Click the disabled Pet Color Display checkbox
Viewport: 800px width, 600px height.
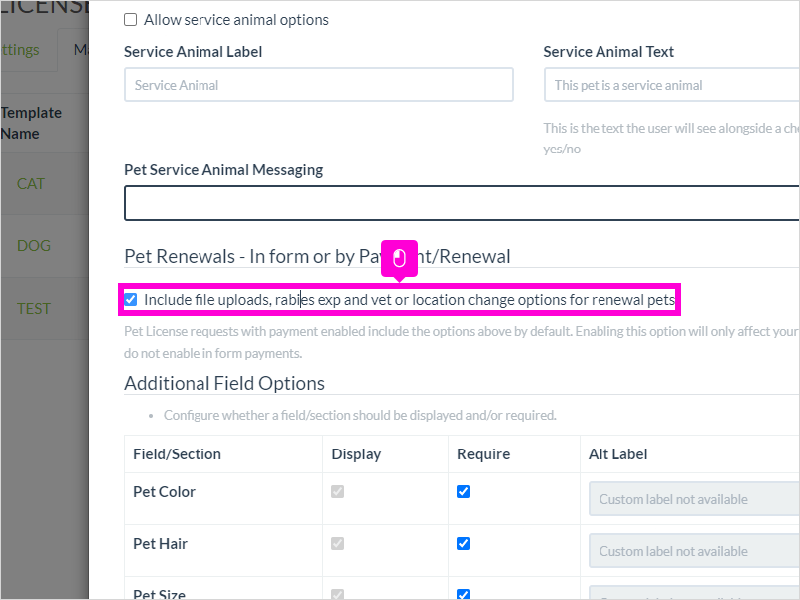click(337, 491)
